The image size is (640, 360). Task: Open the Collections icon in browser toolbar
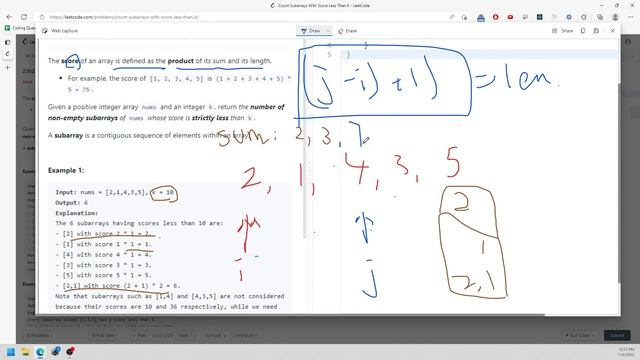coord(600,17)
